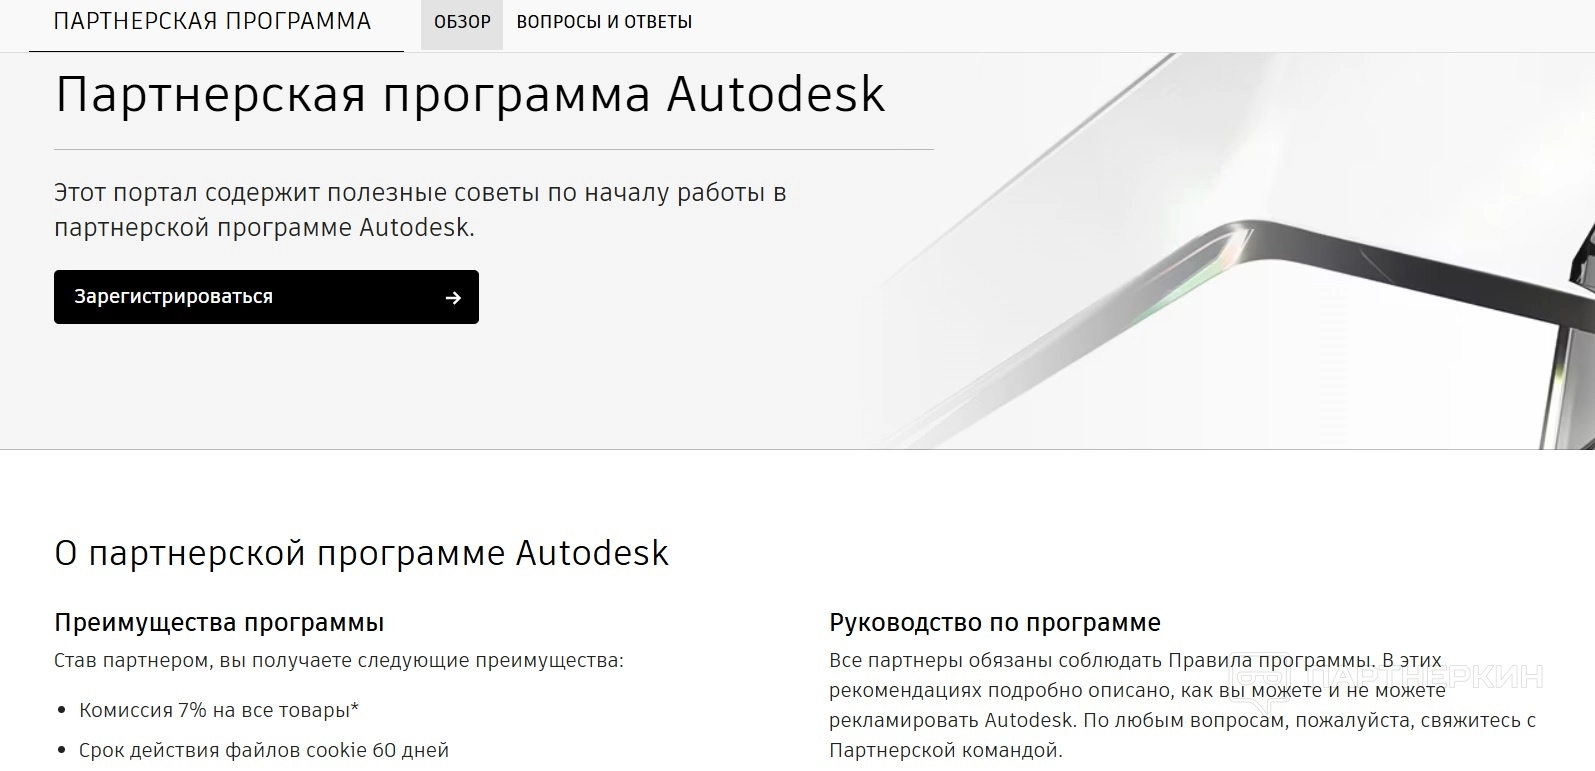Click the Преимущества программы subheading
This screenshot has height=771, width=1595.
pos(219,623)
